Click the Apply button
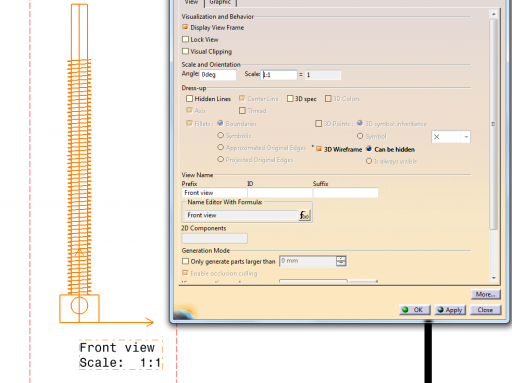This screenshot has height=383, width=512. [450, 310]
